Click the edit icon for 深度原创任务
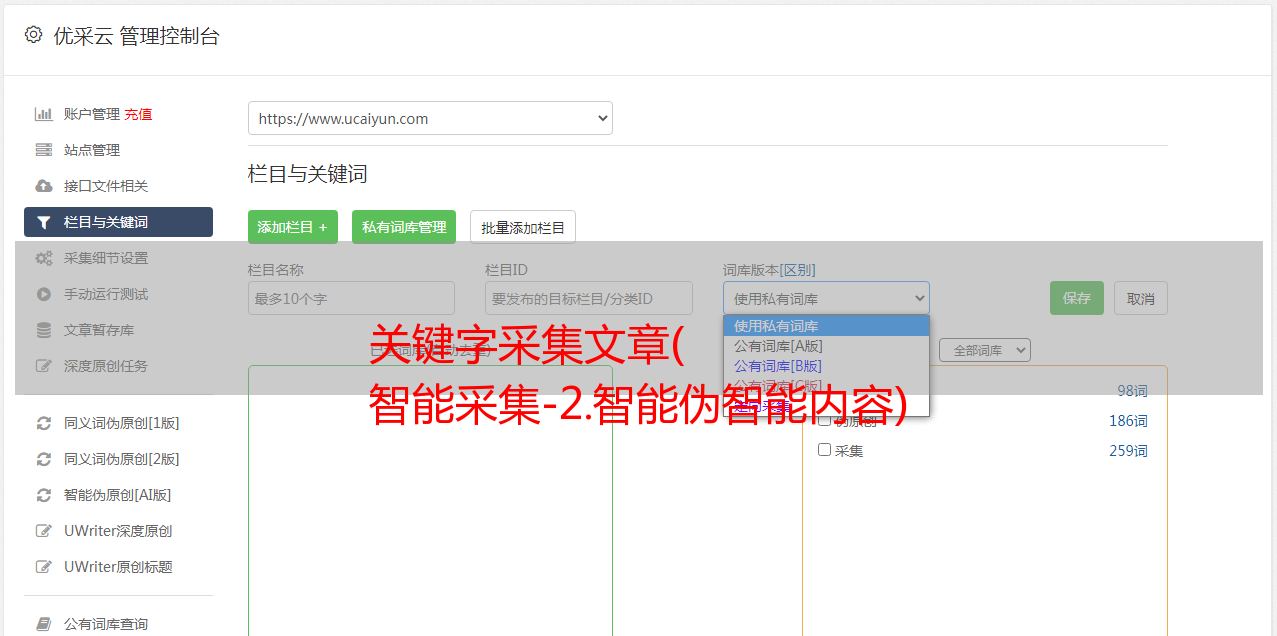 tap(44, 366)
